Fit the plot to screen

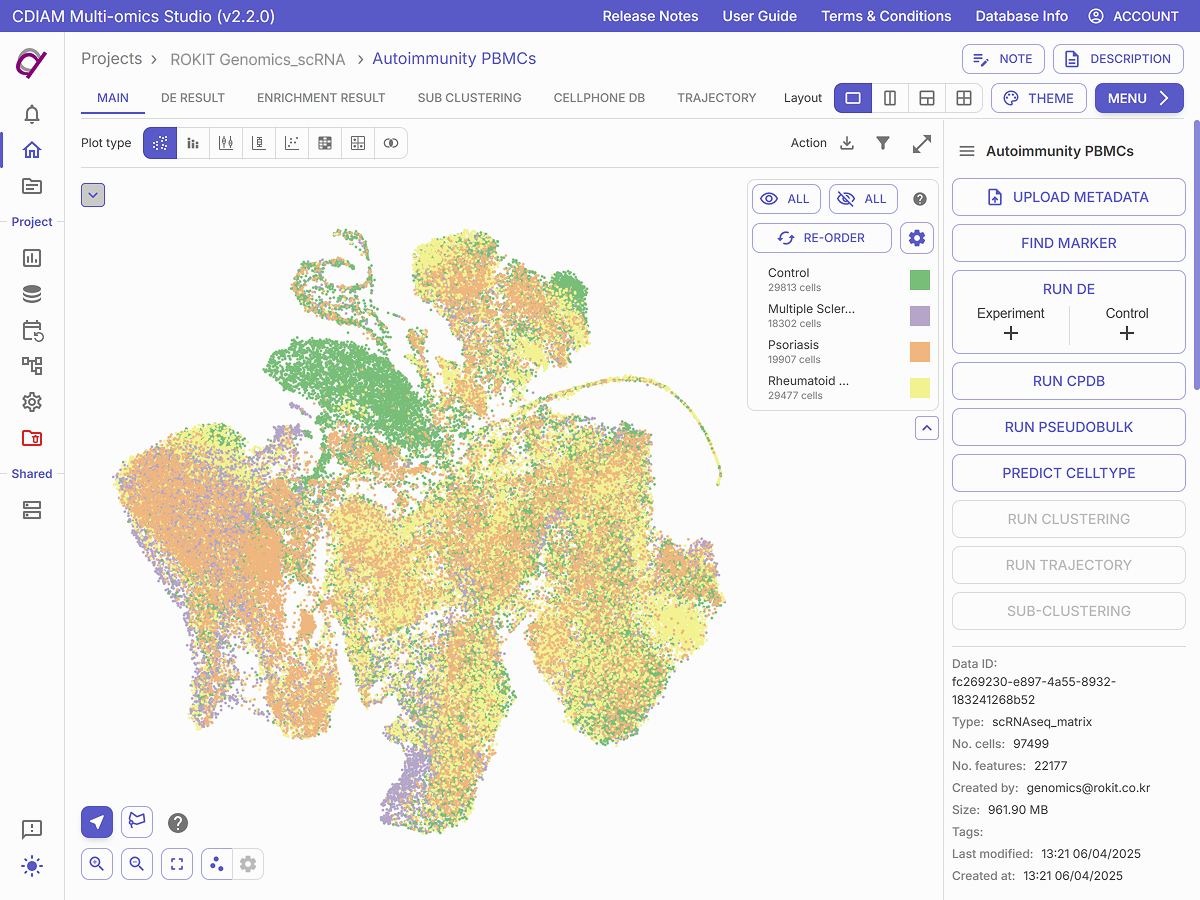point(177,864)
